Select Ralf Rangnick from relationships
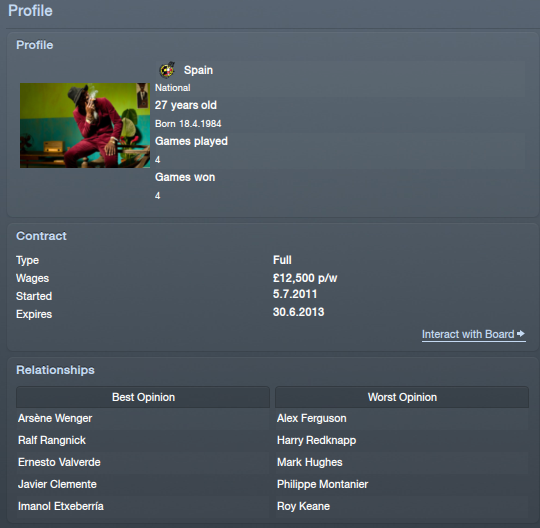540x528 pixels. [x=52, y=440]
